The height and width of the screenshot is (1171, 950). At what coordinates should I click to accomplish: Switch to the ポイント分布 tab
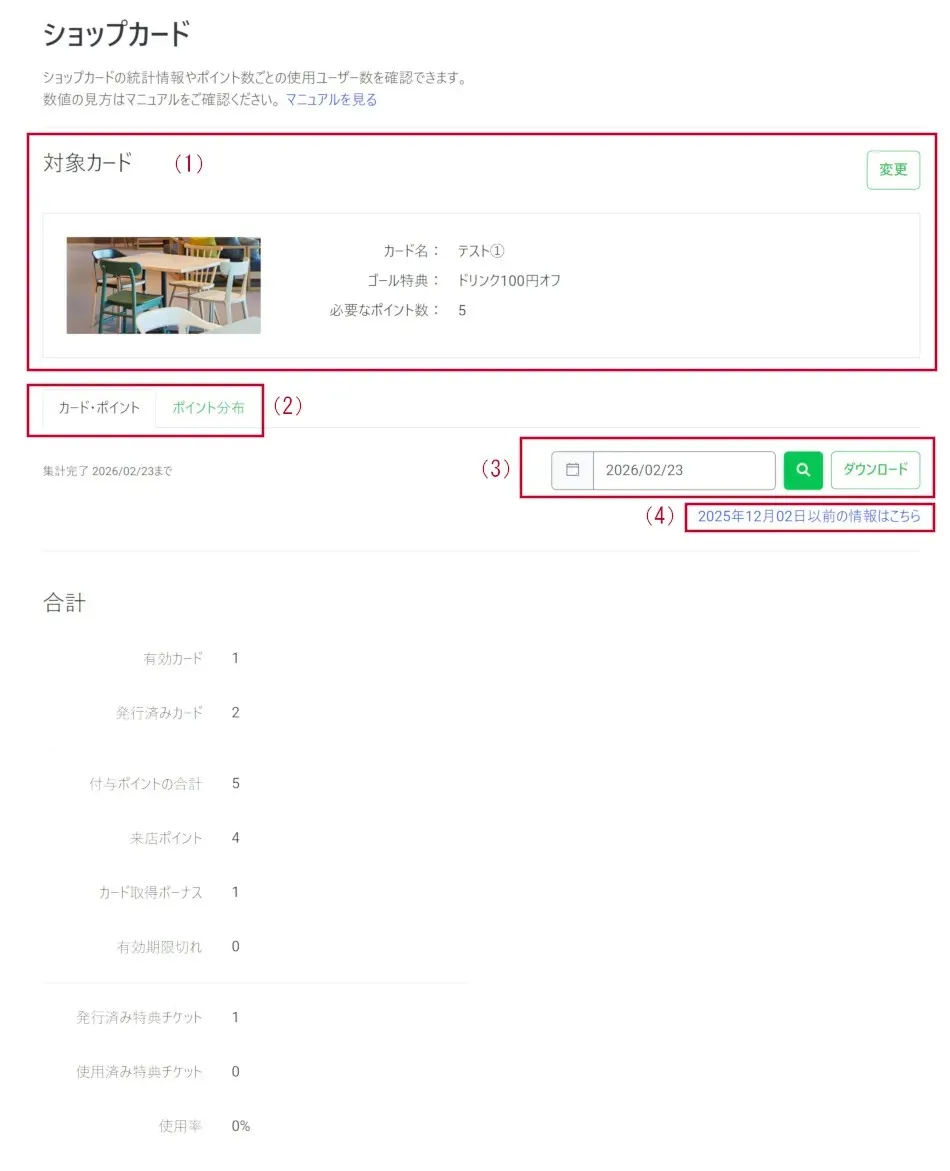click(x=208, y=408)
